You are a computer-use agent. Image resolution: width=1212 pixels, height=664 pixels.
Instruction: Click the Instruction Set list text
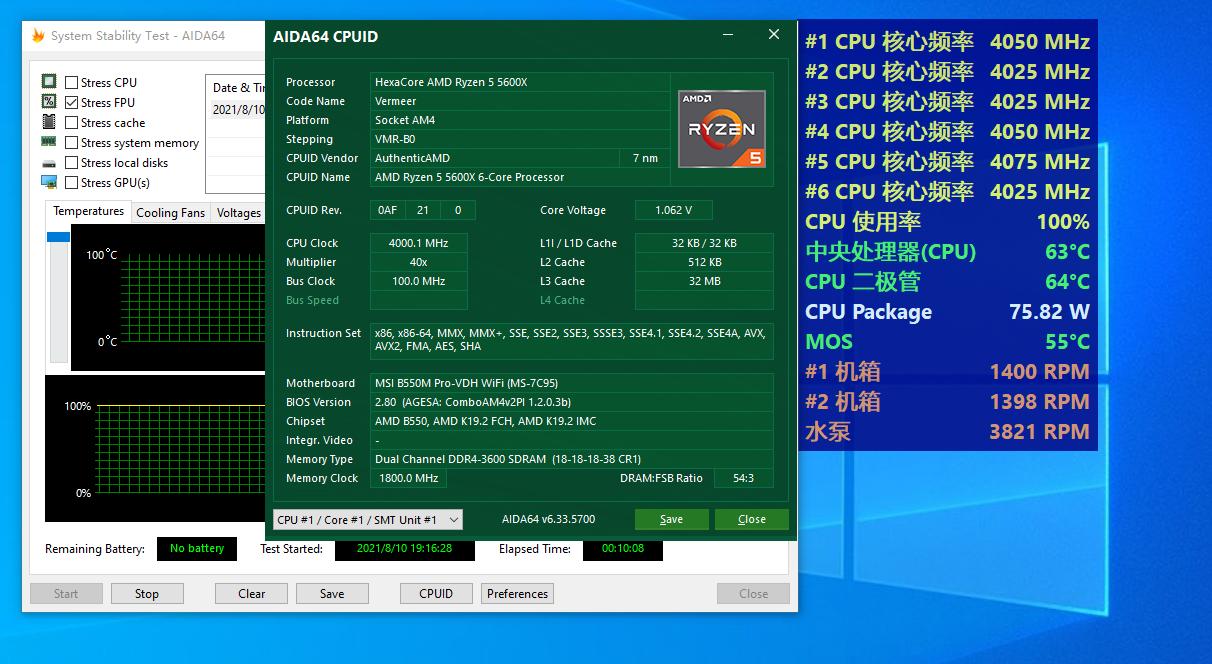[570, 340]
